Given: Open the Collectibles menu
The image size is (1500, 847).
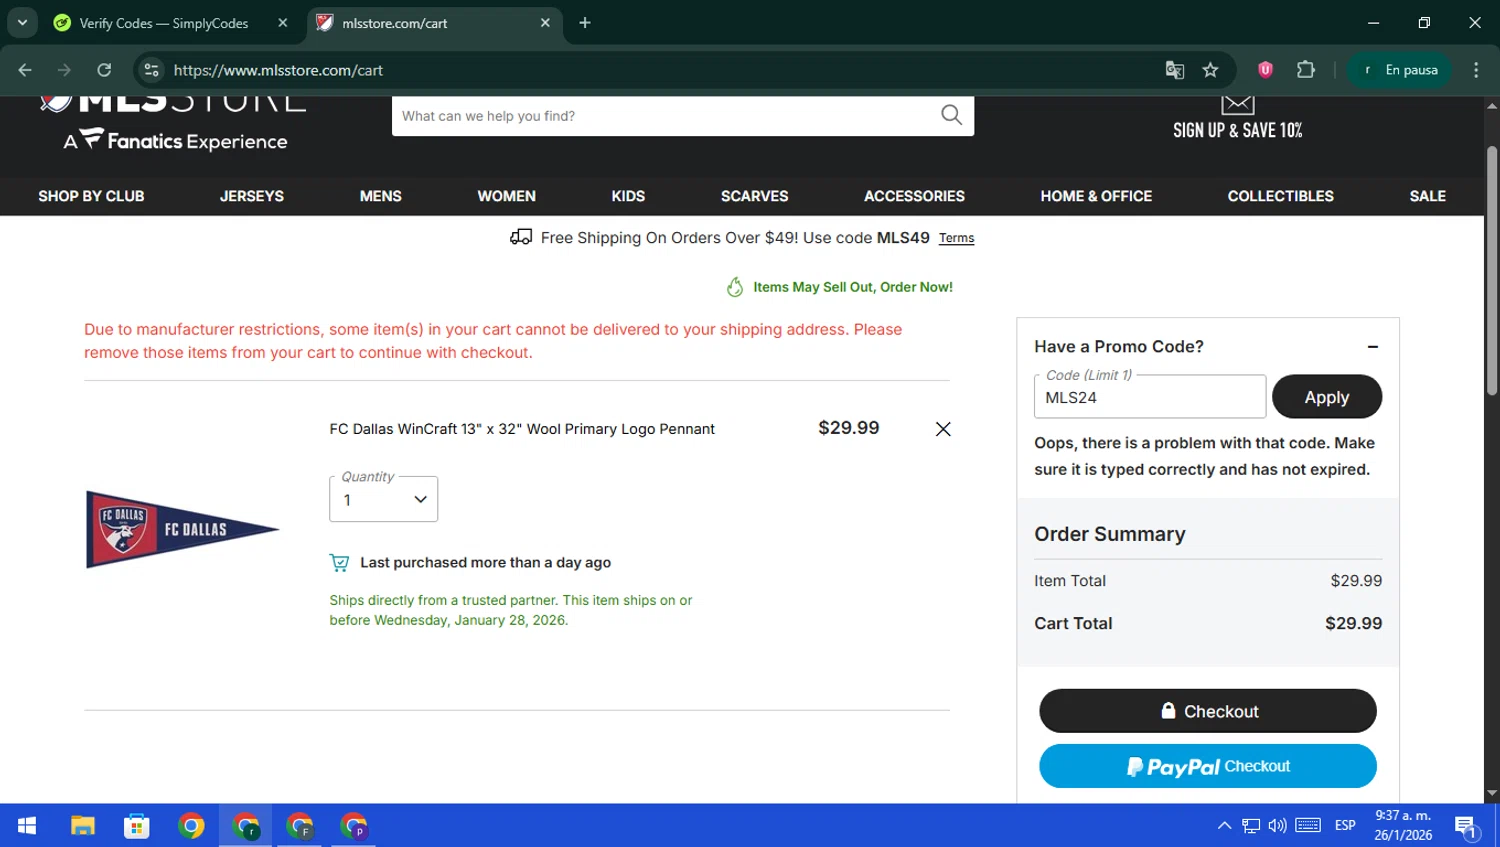Looking at the screenshot, I should click(x=1281, y=196).
